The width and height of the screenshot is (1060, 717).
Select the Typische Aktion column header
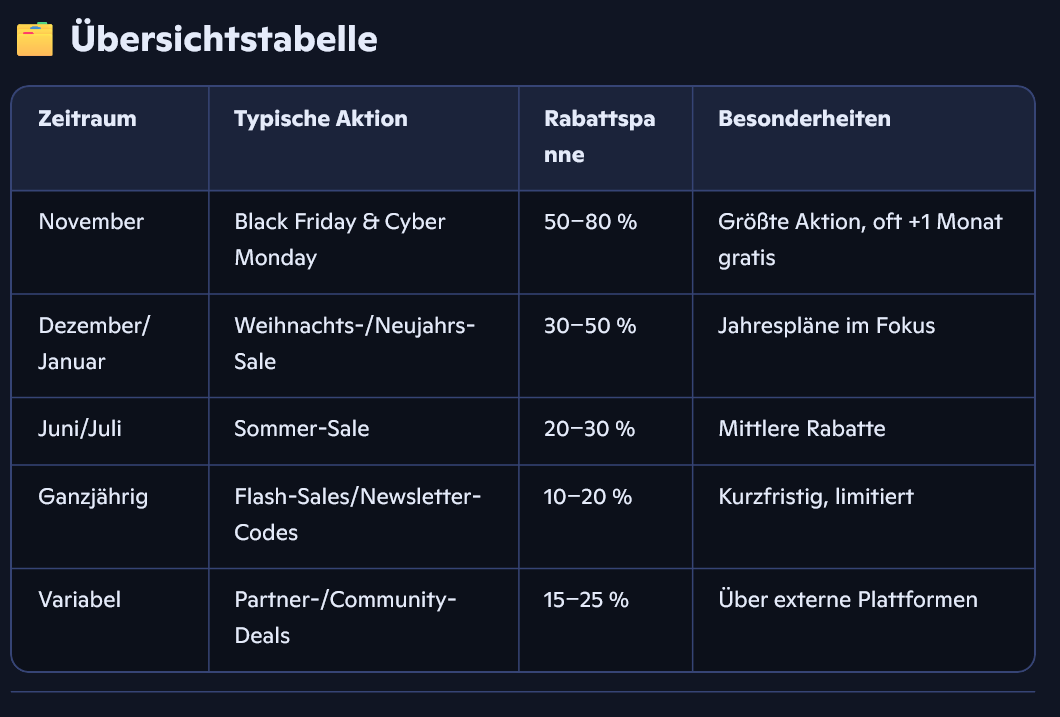coord(321,119)
